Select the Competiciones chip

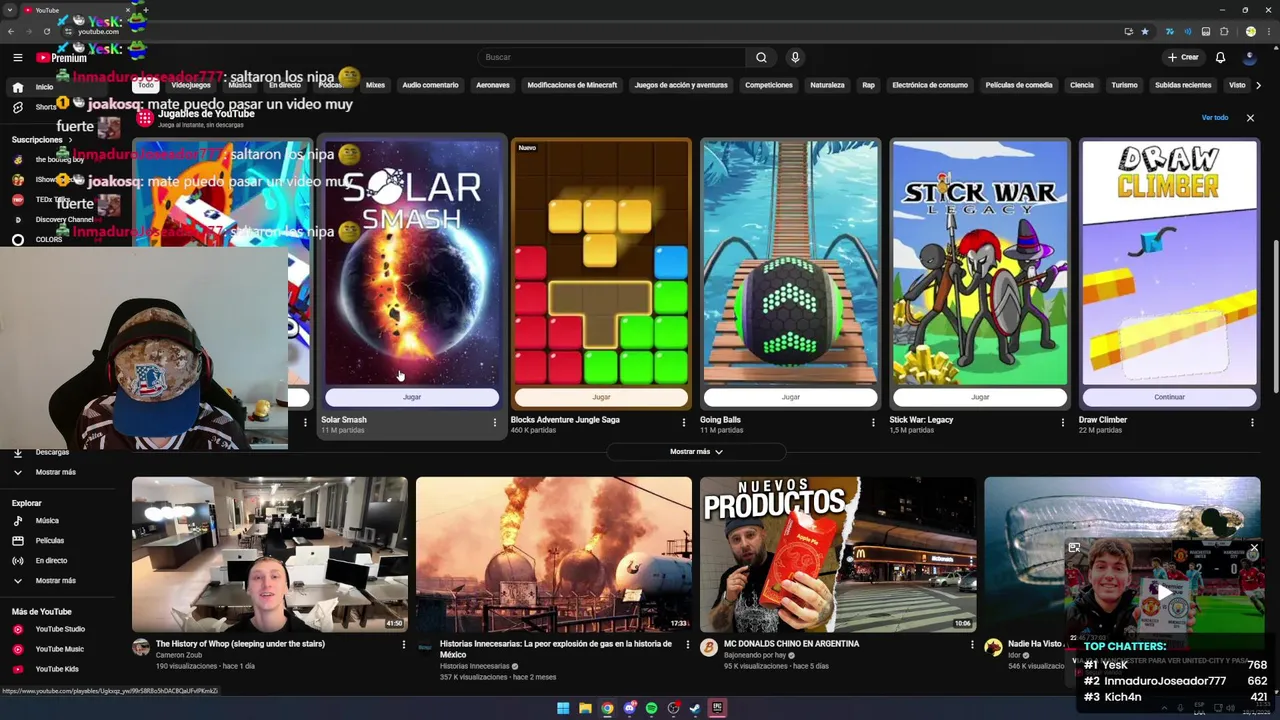click(769, 85)
